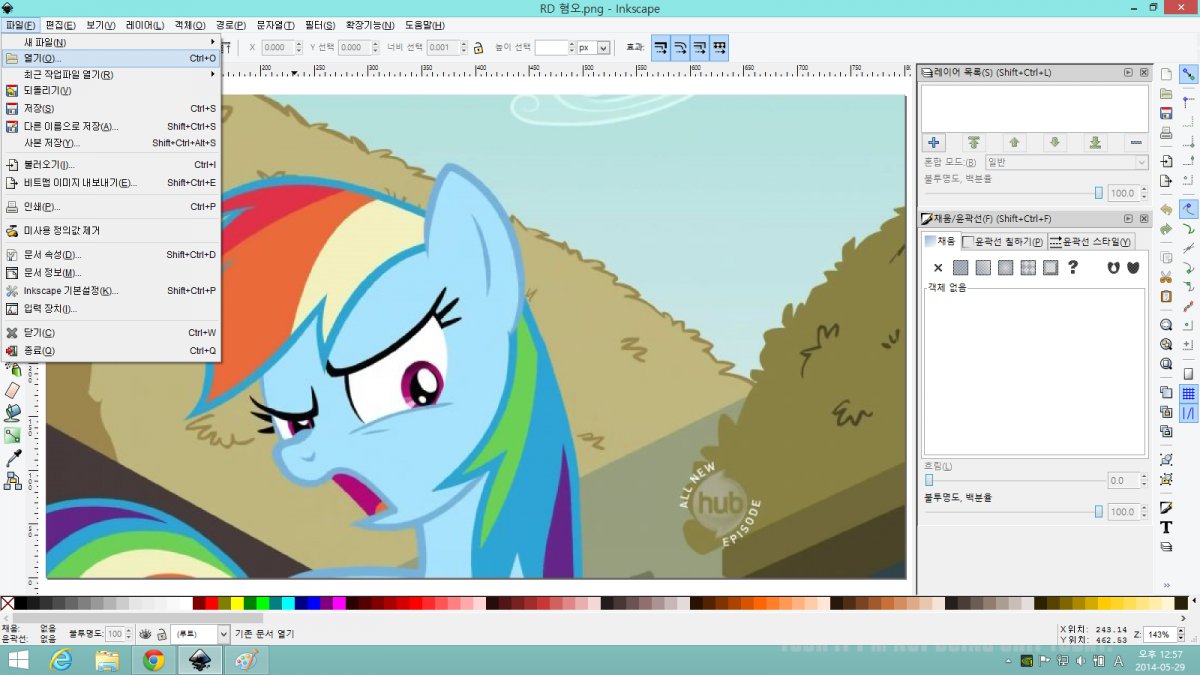The width and height of the screenshot is (1200, 675).
Task: Toggle snap to guides icon
Action: coord(1189,413)
